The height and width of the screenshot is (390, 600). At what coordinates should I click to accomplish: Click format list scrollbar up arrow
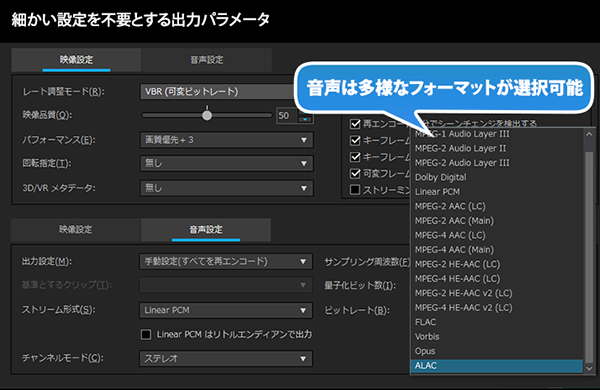pos(589,134)
